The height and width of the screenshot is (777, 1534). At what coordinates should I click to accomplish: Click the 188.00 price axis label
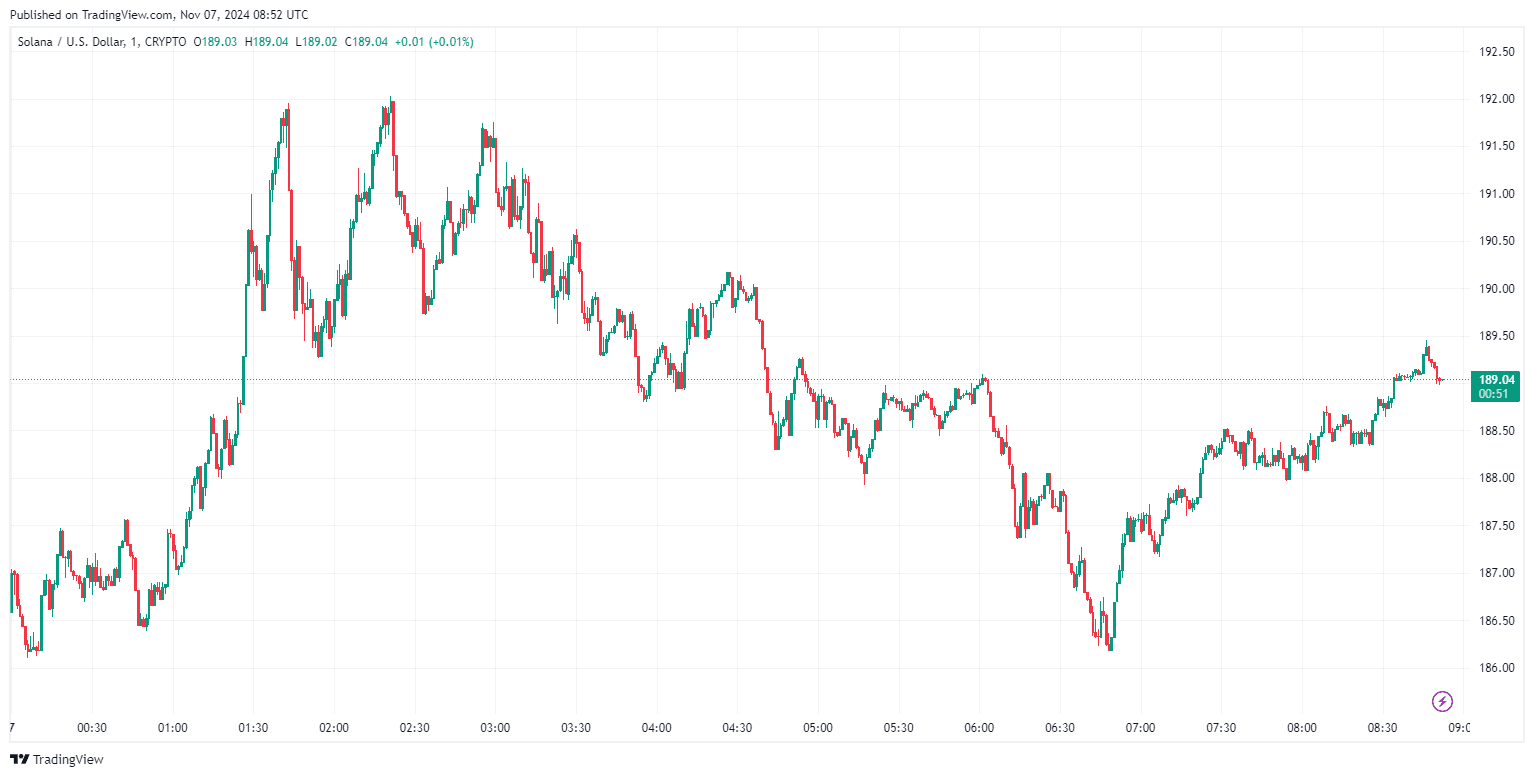point(1497,478)
